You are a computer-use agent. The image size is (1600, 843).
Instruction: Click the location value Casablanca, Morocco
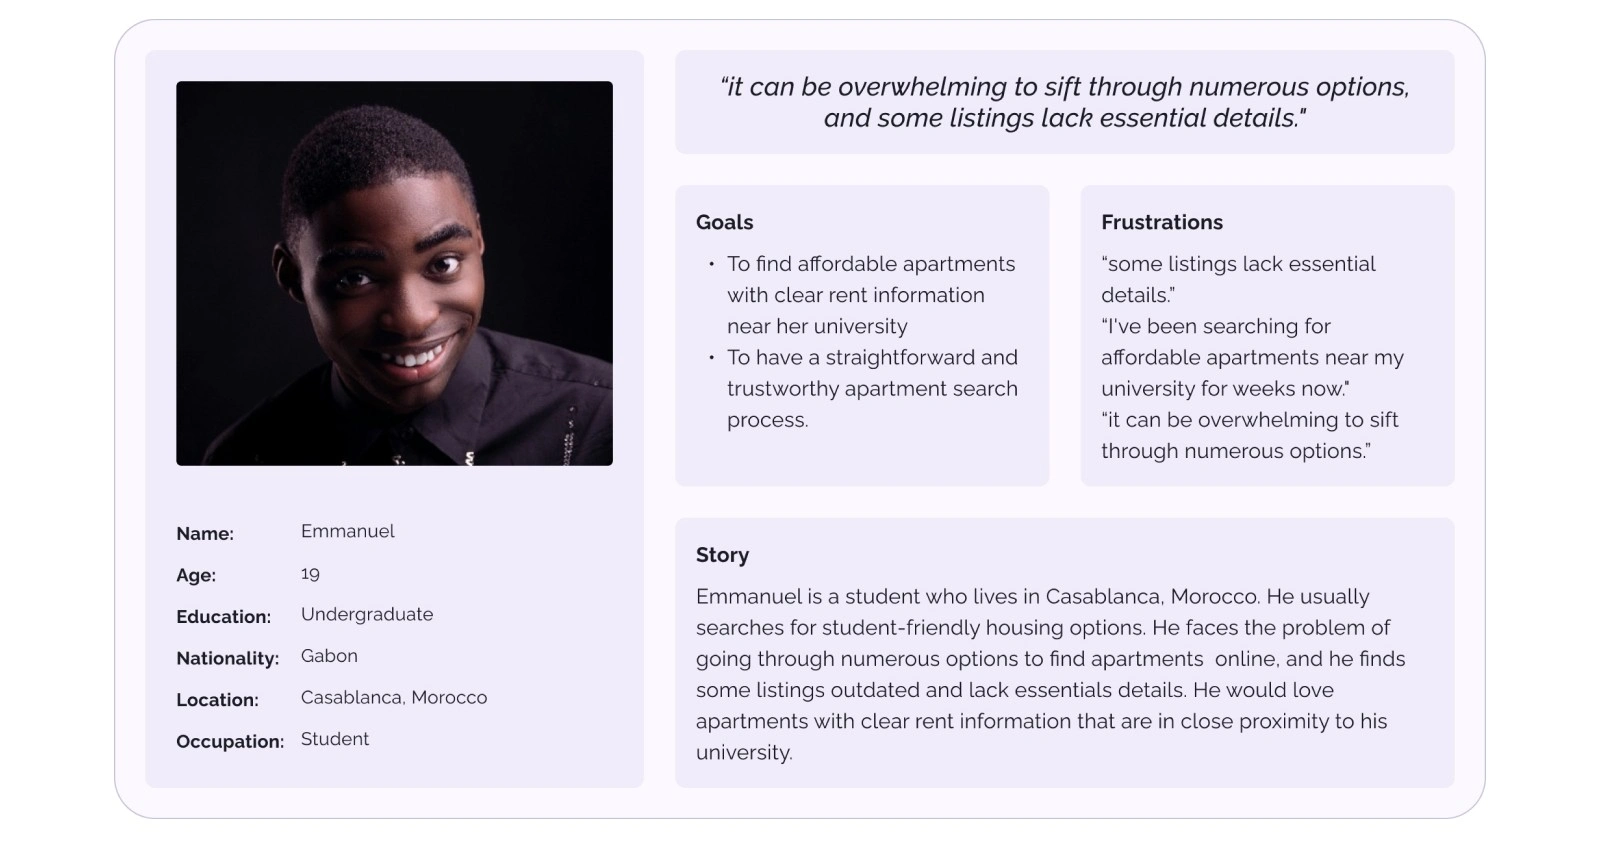point(394,697)
